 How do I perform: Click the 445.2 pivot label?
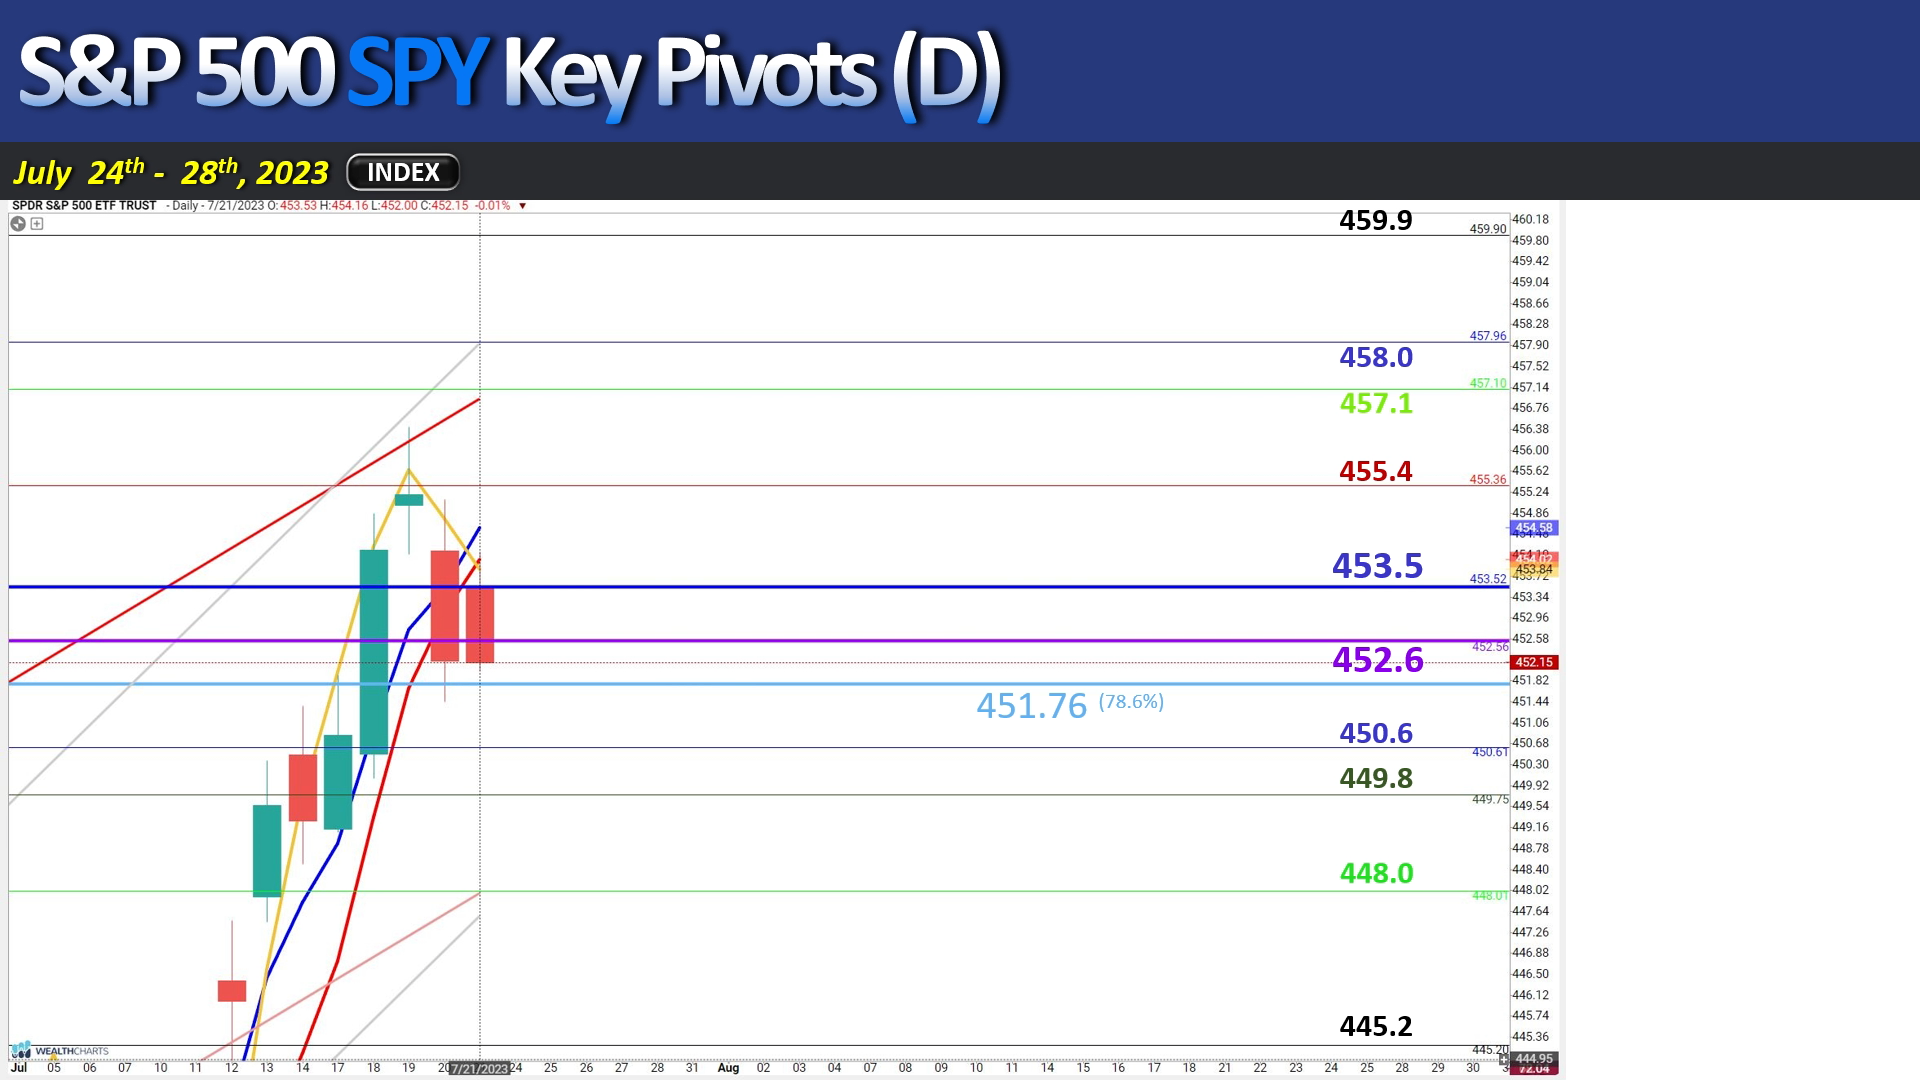[1376, 1026]
